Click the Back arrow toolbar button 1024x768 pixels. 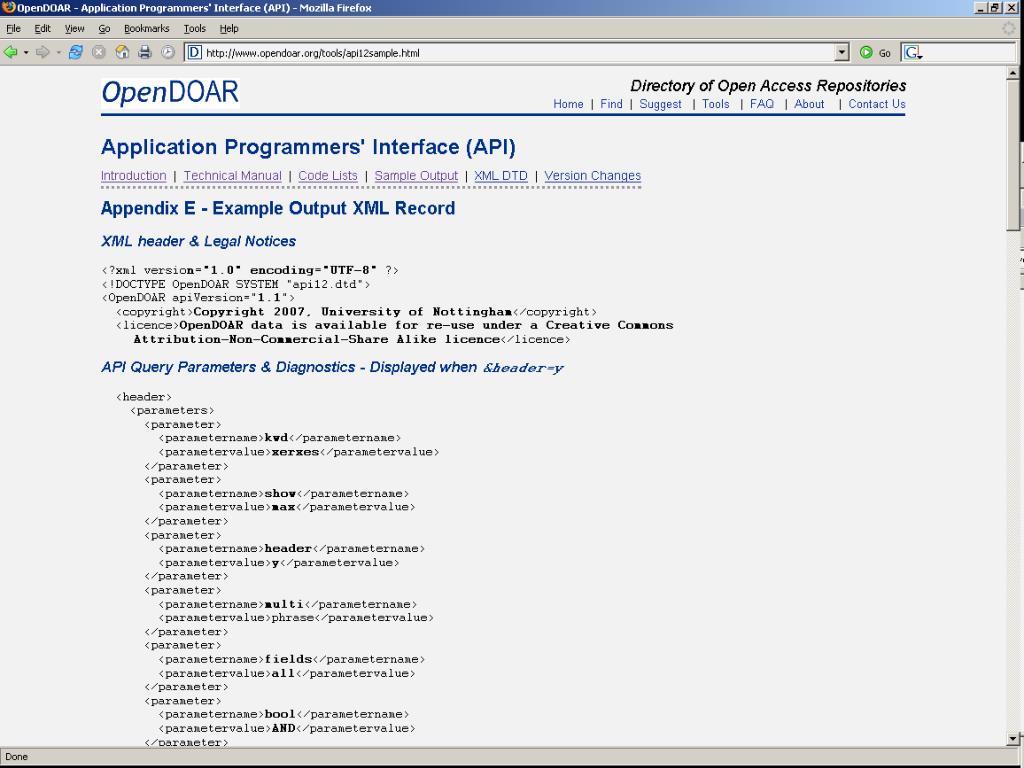pyautogui.click(x=10, y=52)
